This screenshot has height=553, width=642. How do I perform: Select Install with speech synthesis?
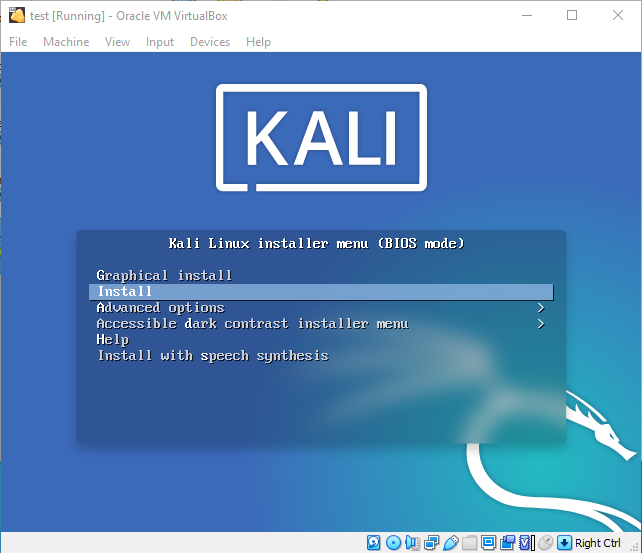click(213, 356)
